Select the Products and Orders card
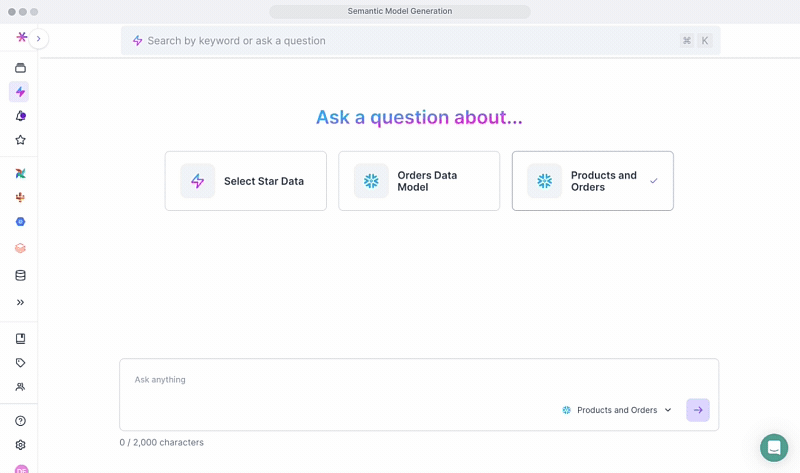This screenshot has width=800, height=473. coord(592,181)
